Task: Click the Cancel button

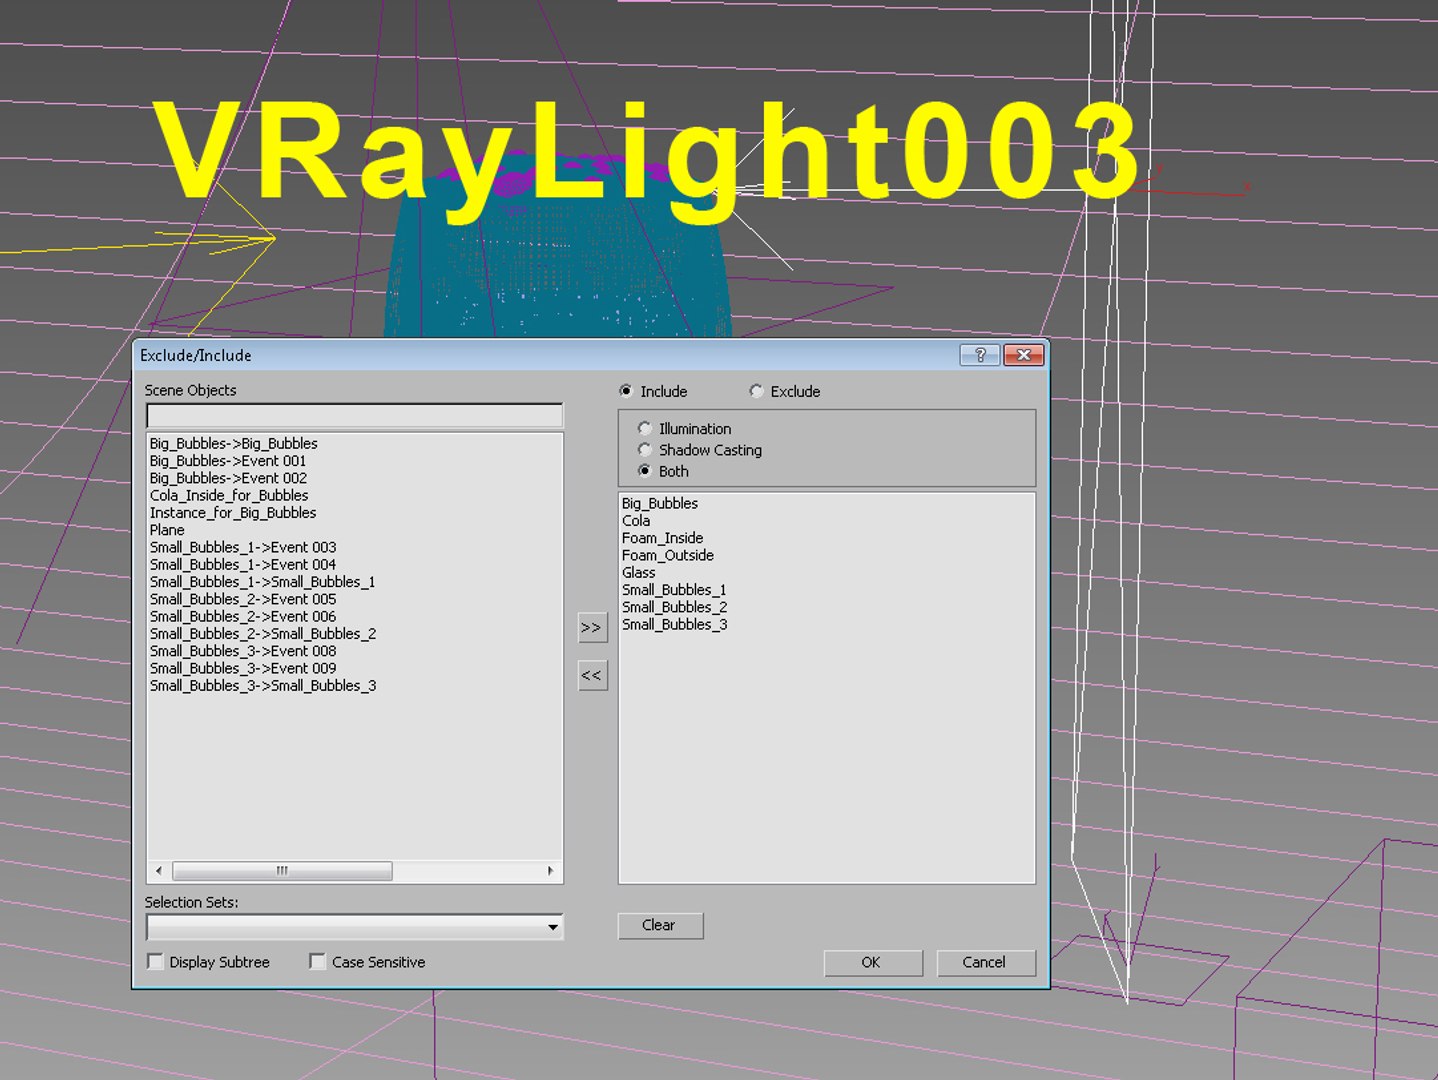Action: pyautogui.click(x=985, y=962)
